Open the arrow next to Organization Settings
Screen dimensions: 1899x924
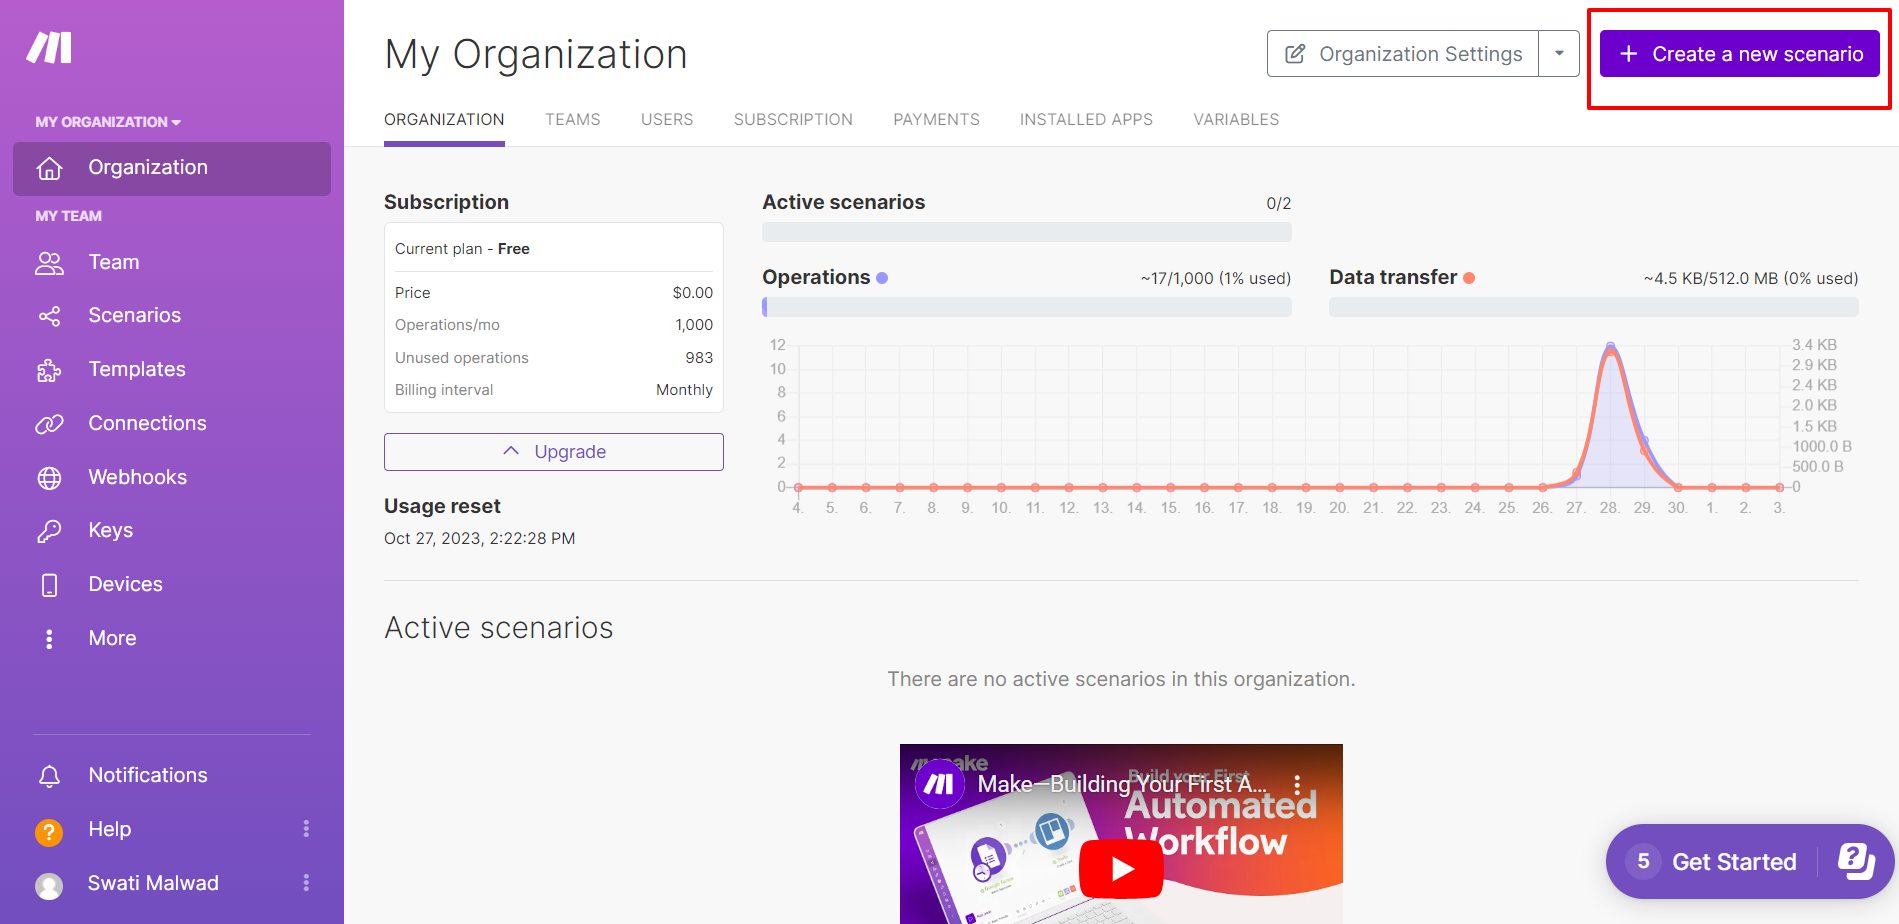point(1559,53)
